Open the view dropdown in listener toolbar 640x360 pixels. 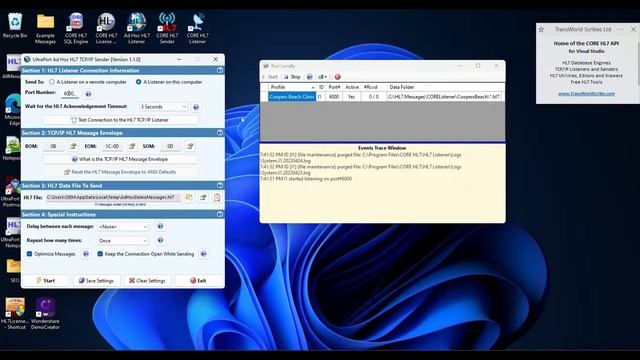tap(322, 77)
